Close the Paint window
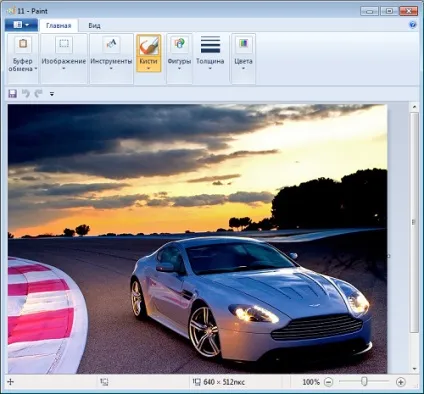The image size is (424, 394). pos(408,11)
